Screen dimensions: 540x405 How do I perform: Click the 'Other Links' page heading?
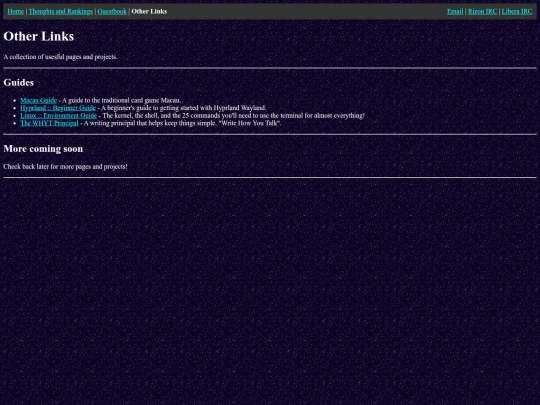(39, 36)
